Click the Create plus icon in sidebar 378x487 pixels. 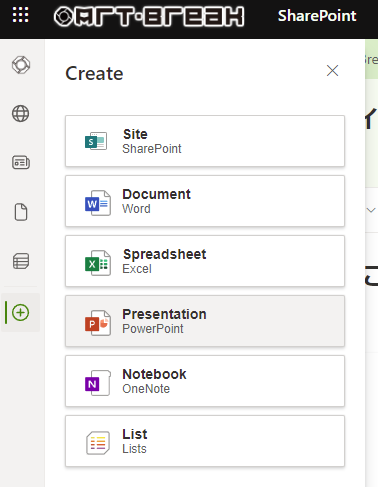(x=21, y=313)
